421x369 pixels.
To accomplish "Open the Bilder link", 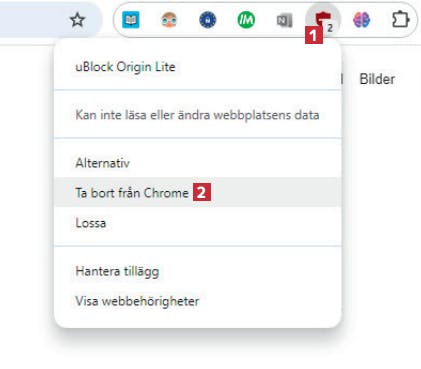I will (x=377, y=79).
